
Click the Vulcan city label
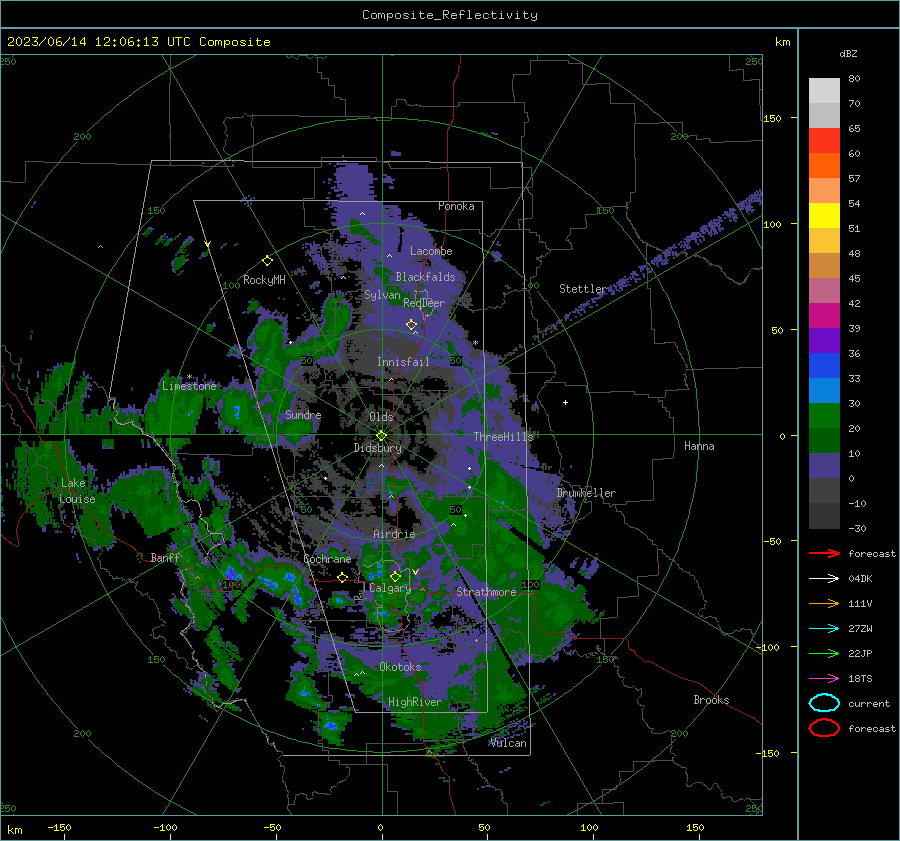click(x=509, y=743)
